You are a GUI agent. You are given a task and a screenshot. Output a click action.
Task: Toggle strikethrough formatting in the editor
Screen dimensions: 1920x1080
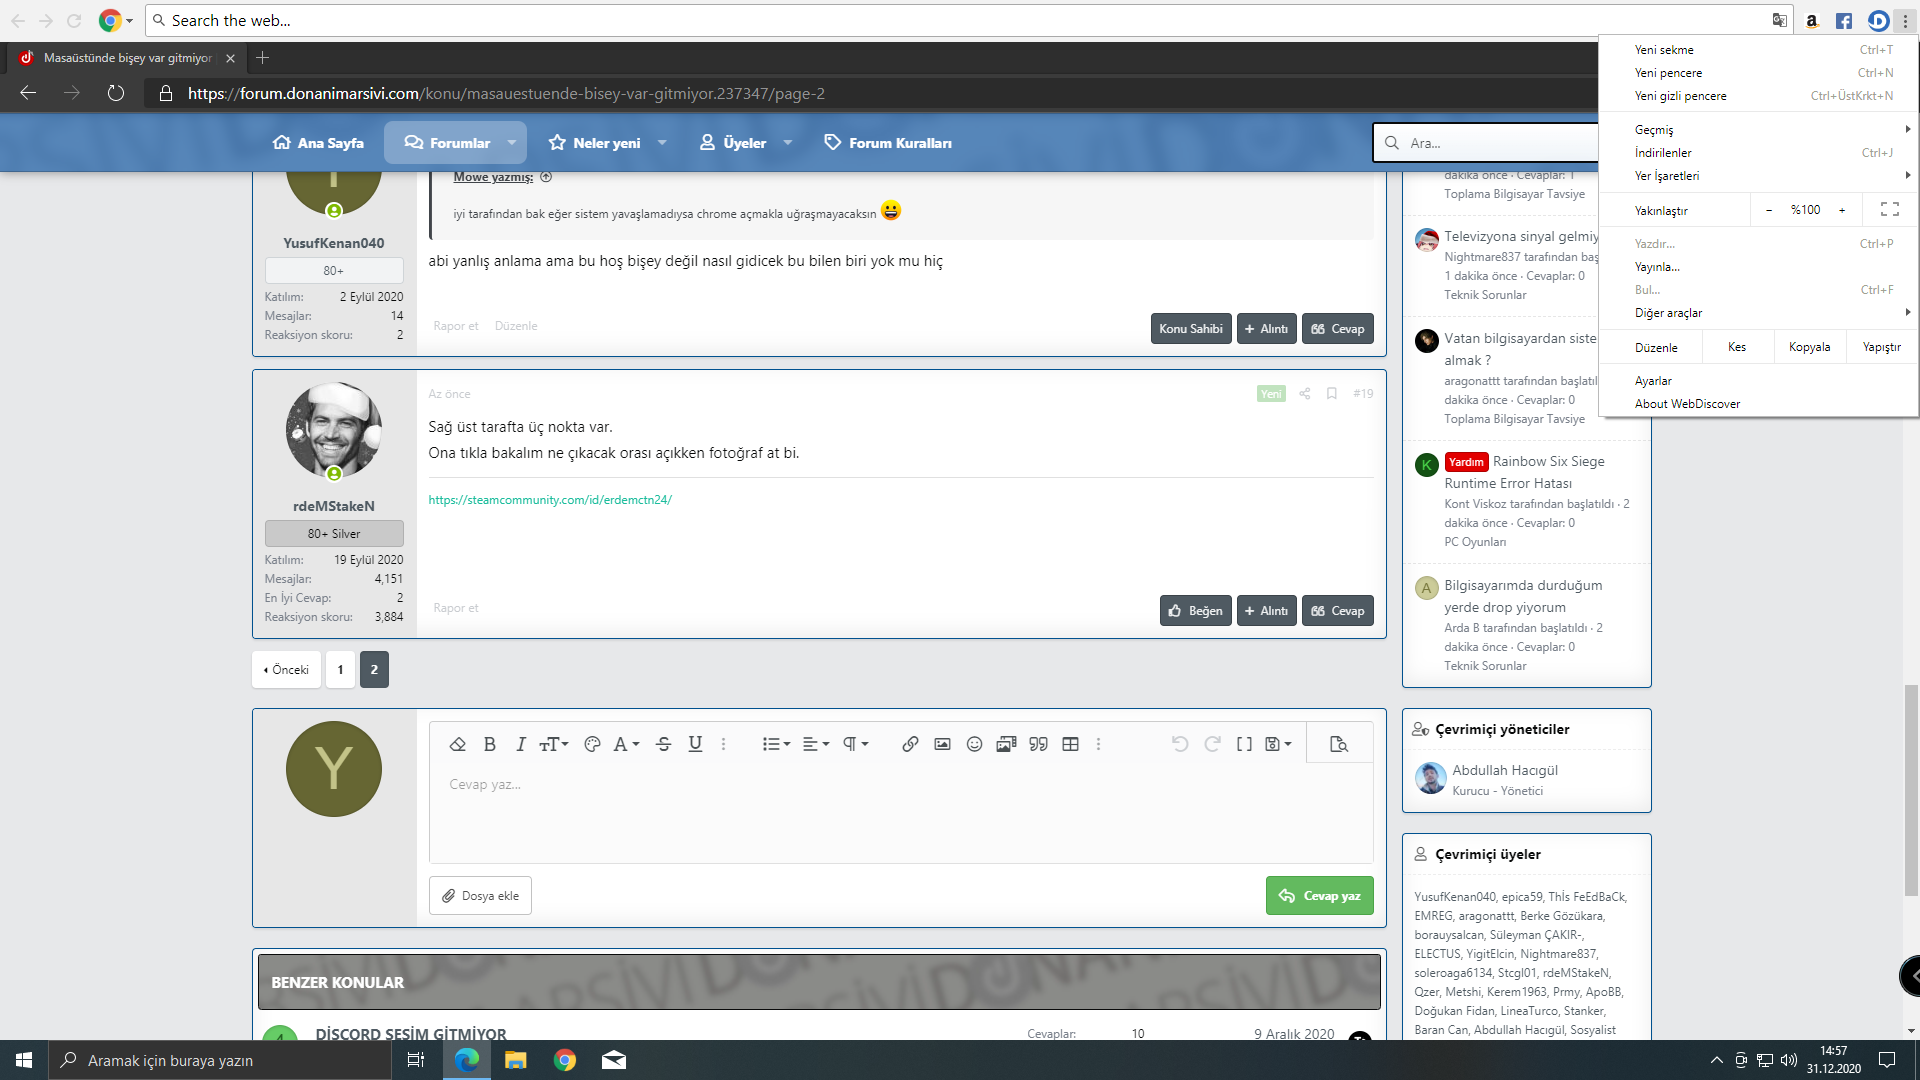click(x=663, y=744)
